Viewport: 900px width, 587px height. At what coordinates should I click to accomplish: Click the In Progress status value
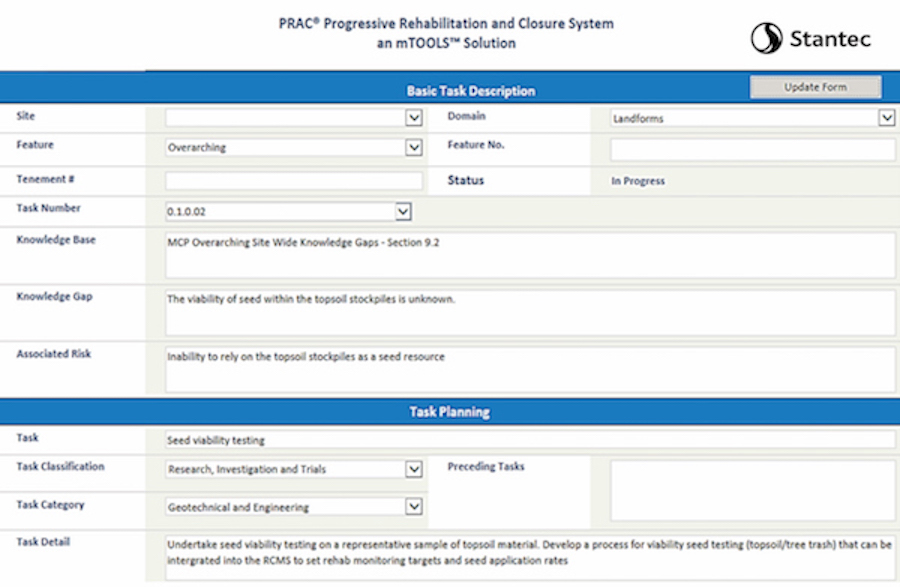pyautogui.click(x=638, y=182)
